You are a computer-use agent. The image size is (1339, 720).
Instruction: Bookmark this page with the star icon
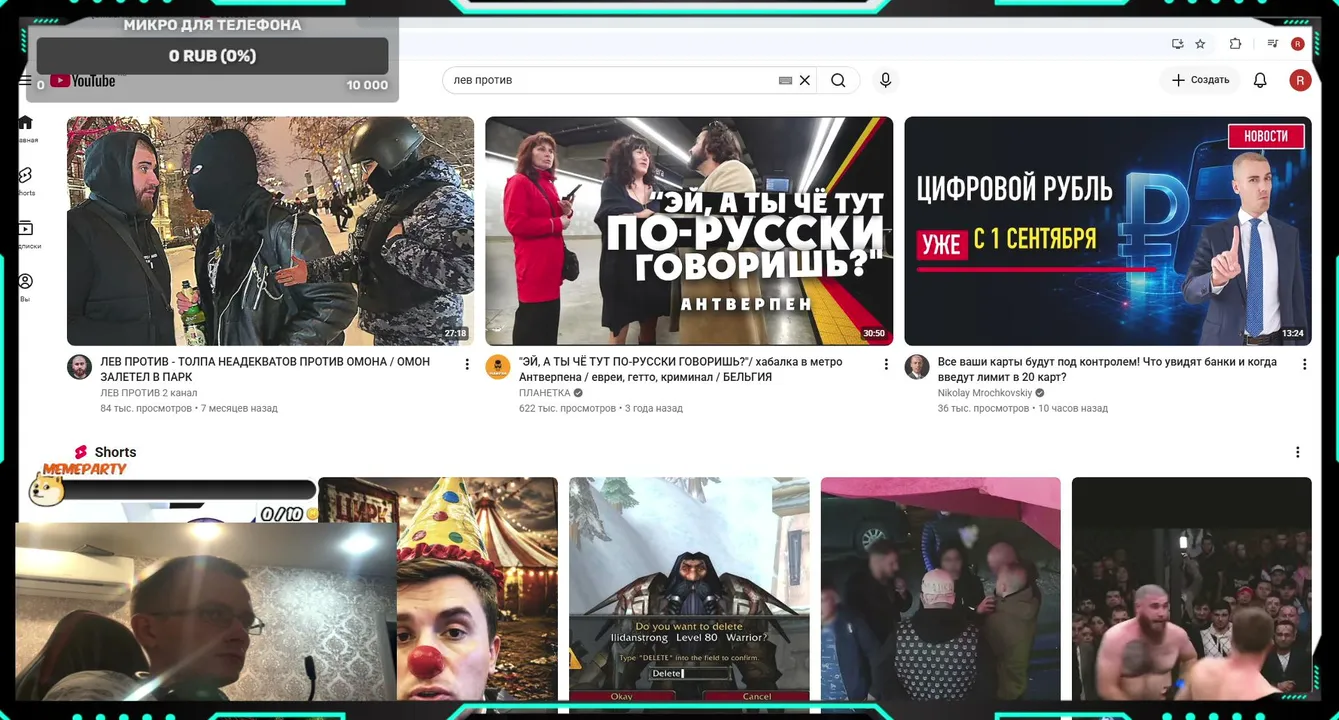click(x=1200, y=44)
